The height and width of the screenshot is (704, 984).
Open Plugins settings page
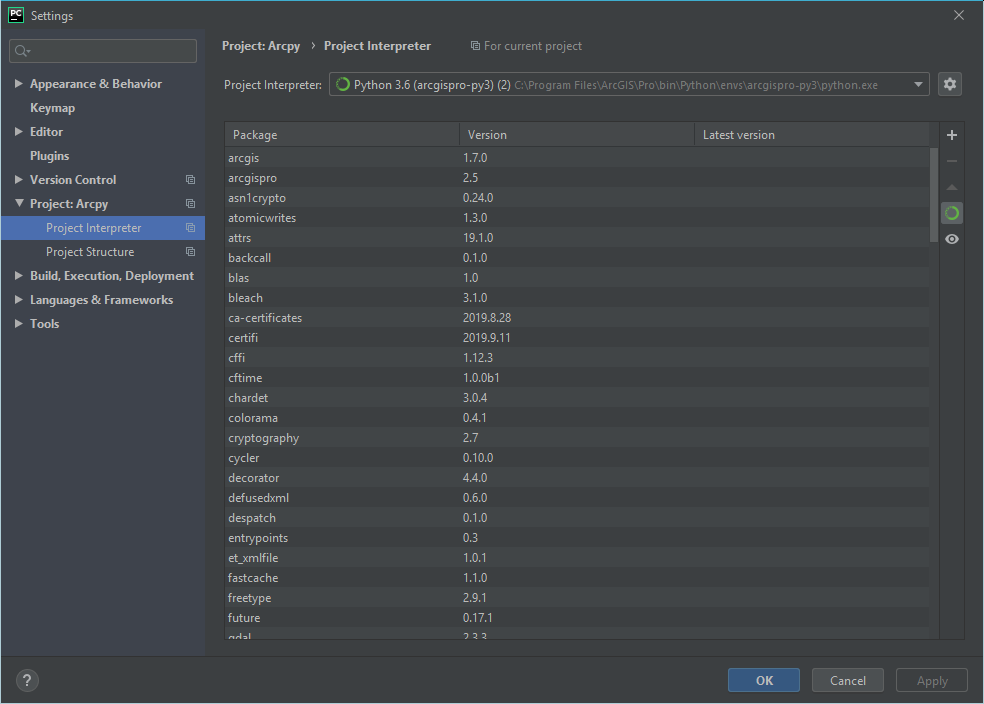50,156
